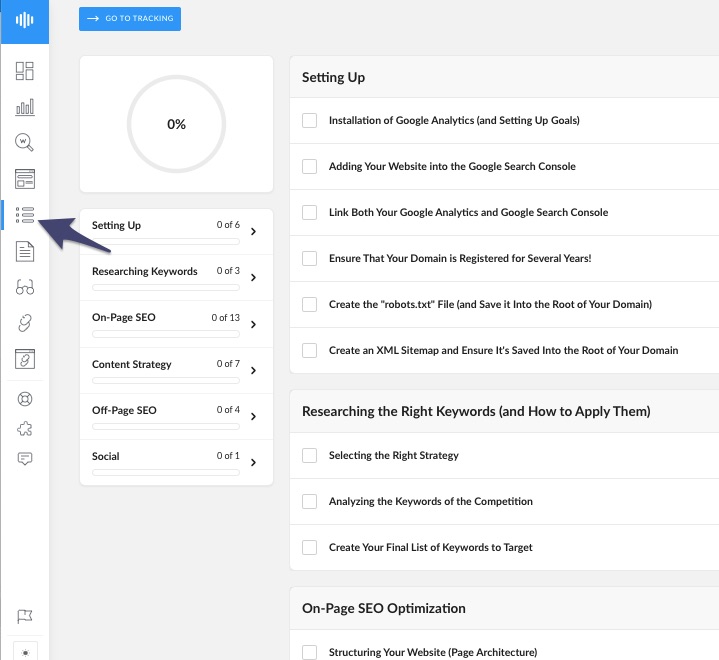Check Structuring Your Website task

coord(310,652)
